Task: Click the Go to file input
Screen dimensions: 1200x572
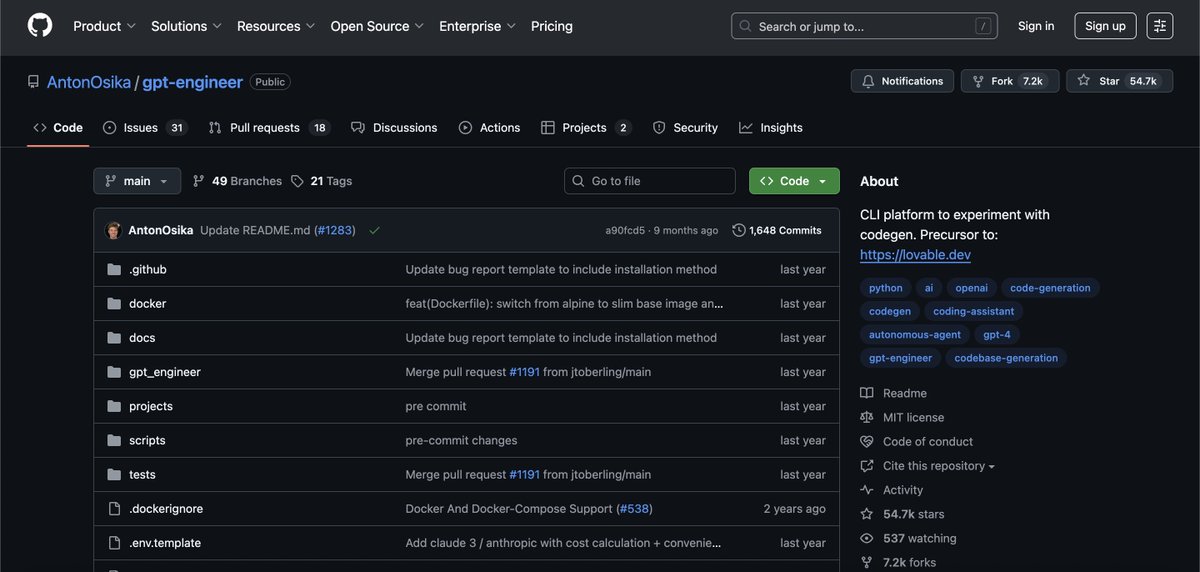Action: [x=650, y=181]
